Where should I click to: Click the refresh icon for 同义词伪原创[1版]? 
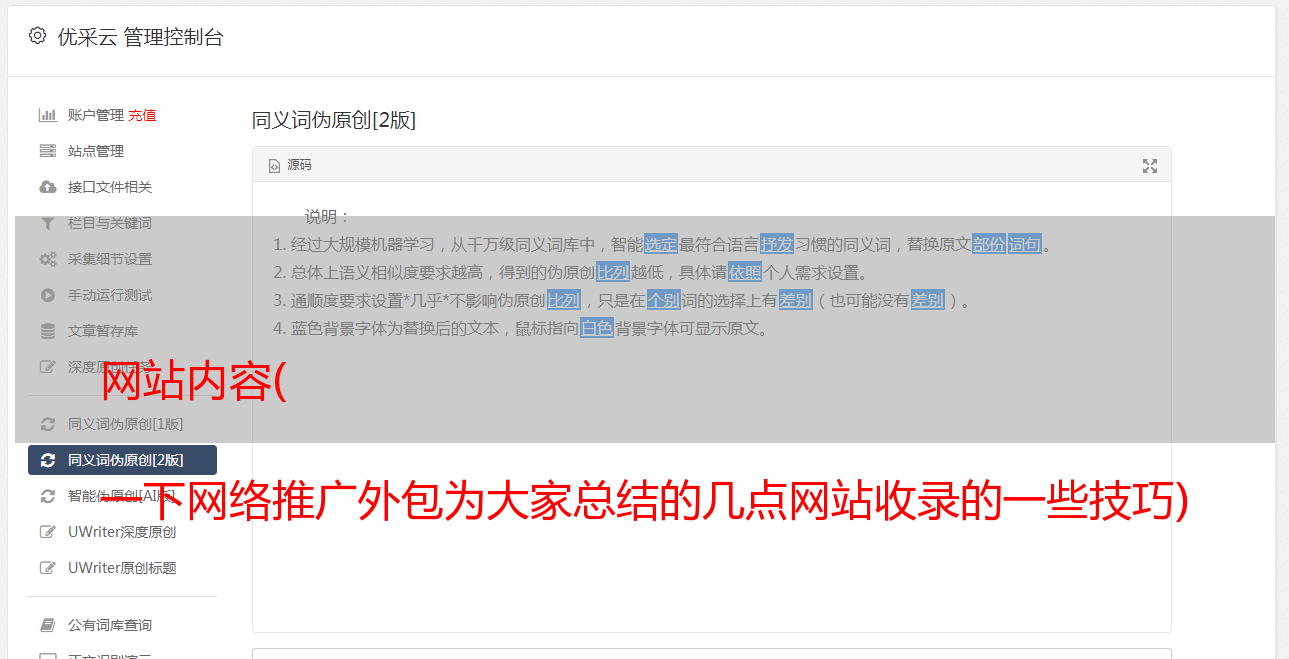tap(47, 424)
